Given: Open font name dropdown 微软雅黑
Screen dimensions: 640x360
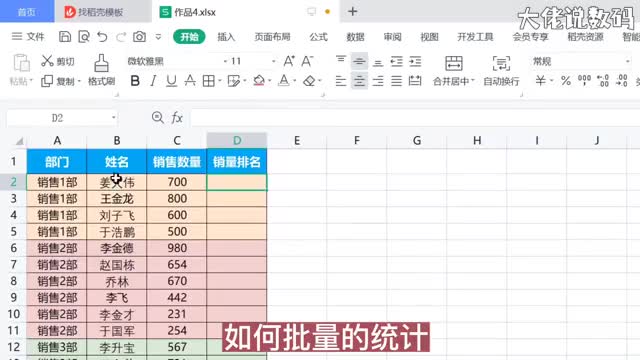Looking at the screenshot, I should (x=225, y=61).
